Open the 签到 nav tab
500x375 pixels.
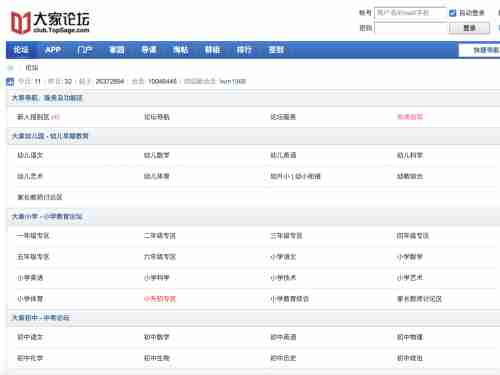tap(276, 50)
